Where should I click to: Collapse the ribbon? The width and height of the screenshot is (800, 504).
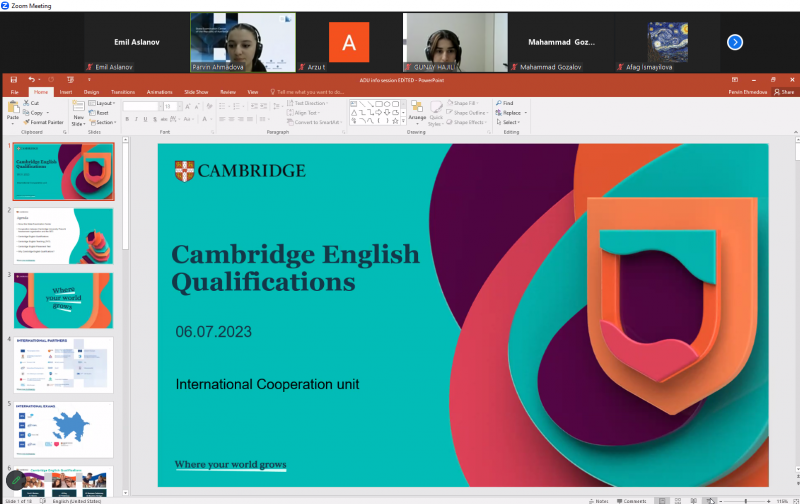coord(795,132)
